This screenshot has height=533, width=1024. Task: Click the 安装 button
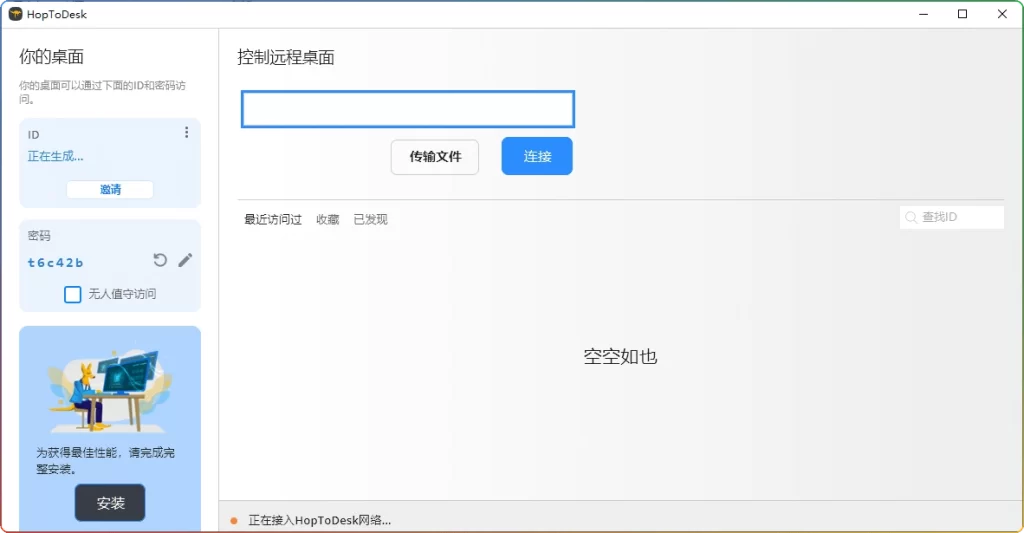click(110, 502)
